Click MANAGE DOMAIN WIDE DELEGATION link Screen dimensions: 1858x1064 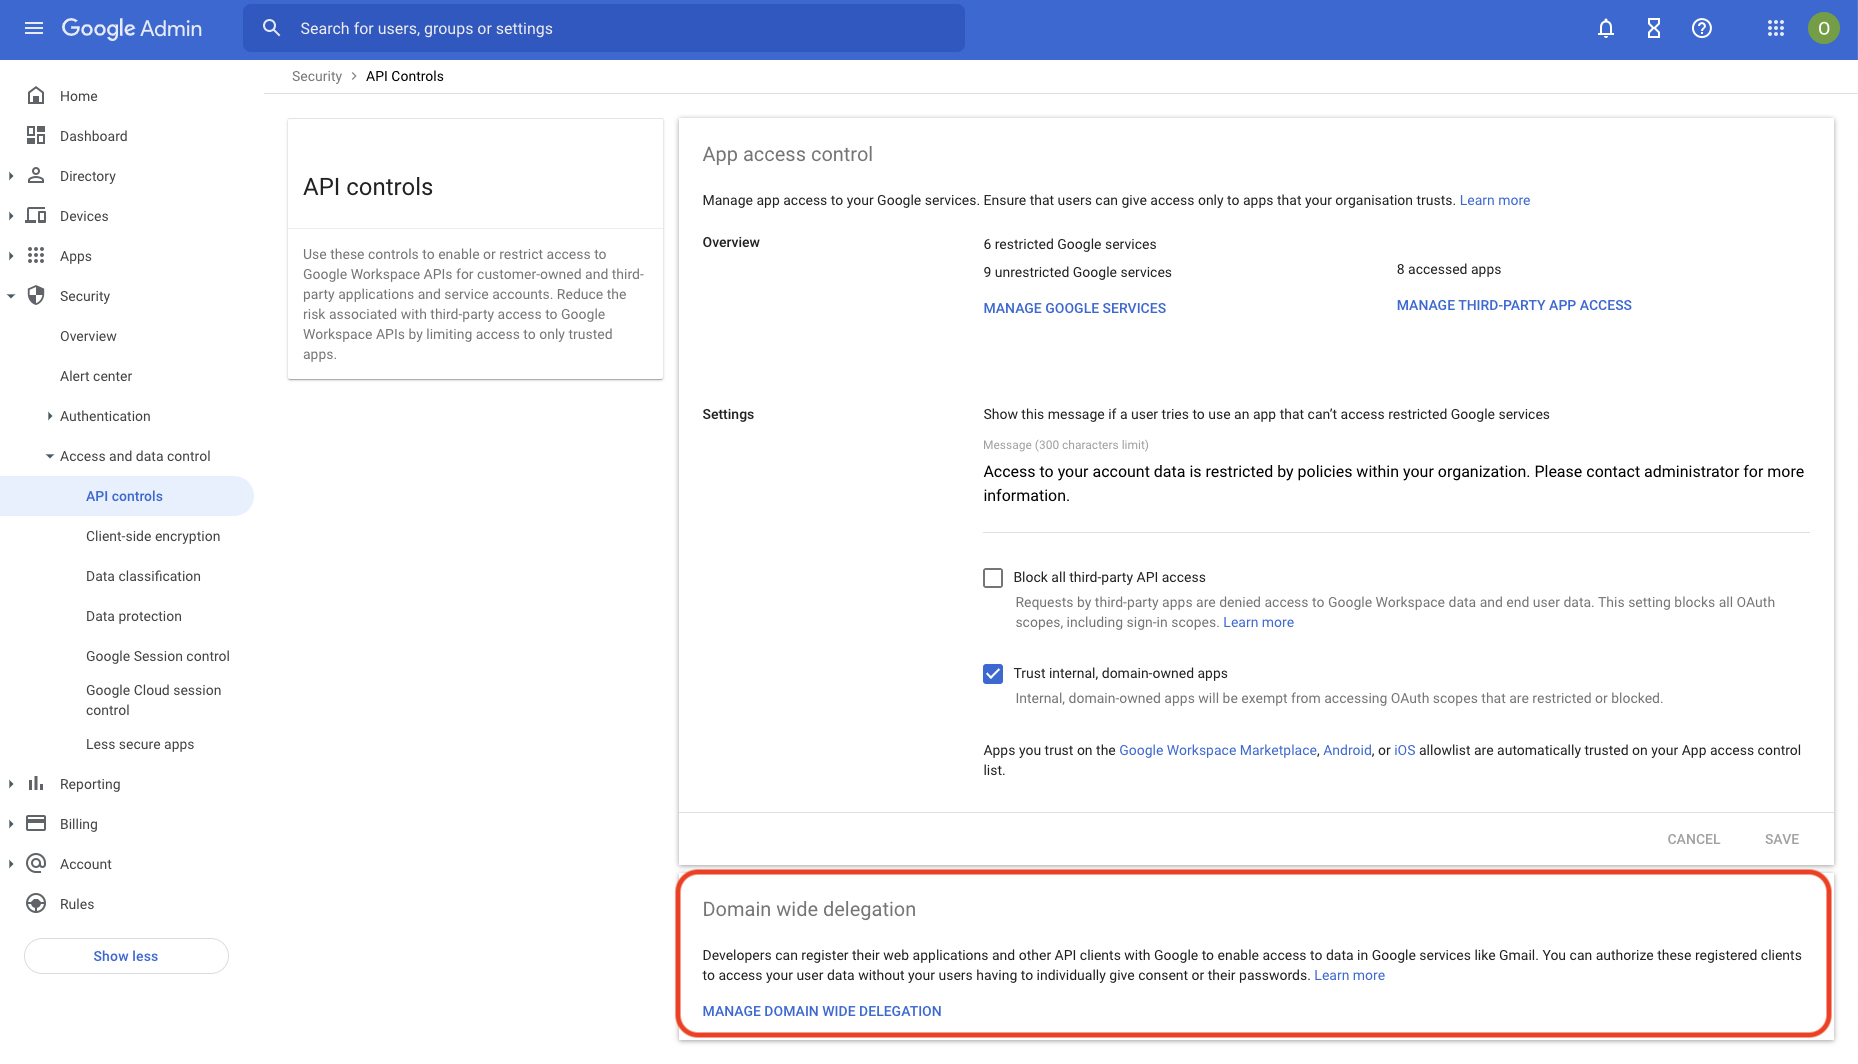pyautogui.click(x=822, y=1011)
